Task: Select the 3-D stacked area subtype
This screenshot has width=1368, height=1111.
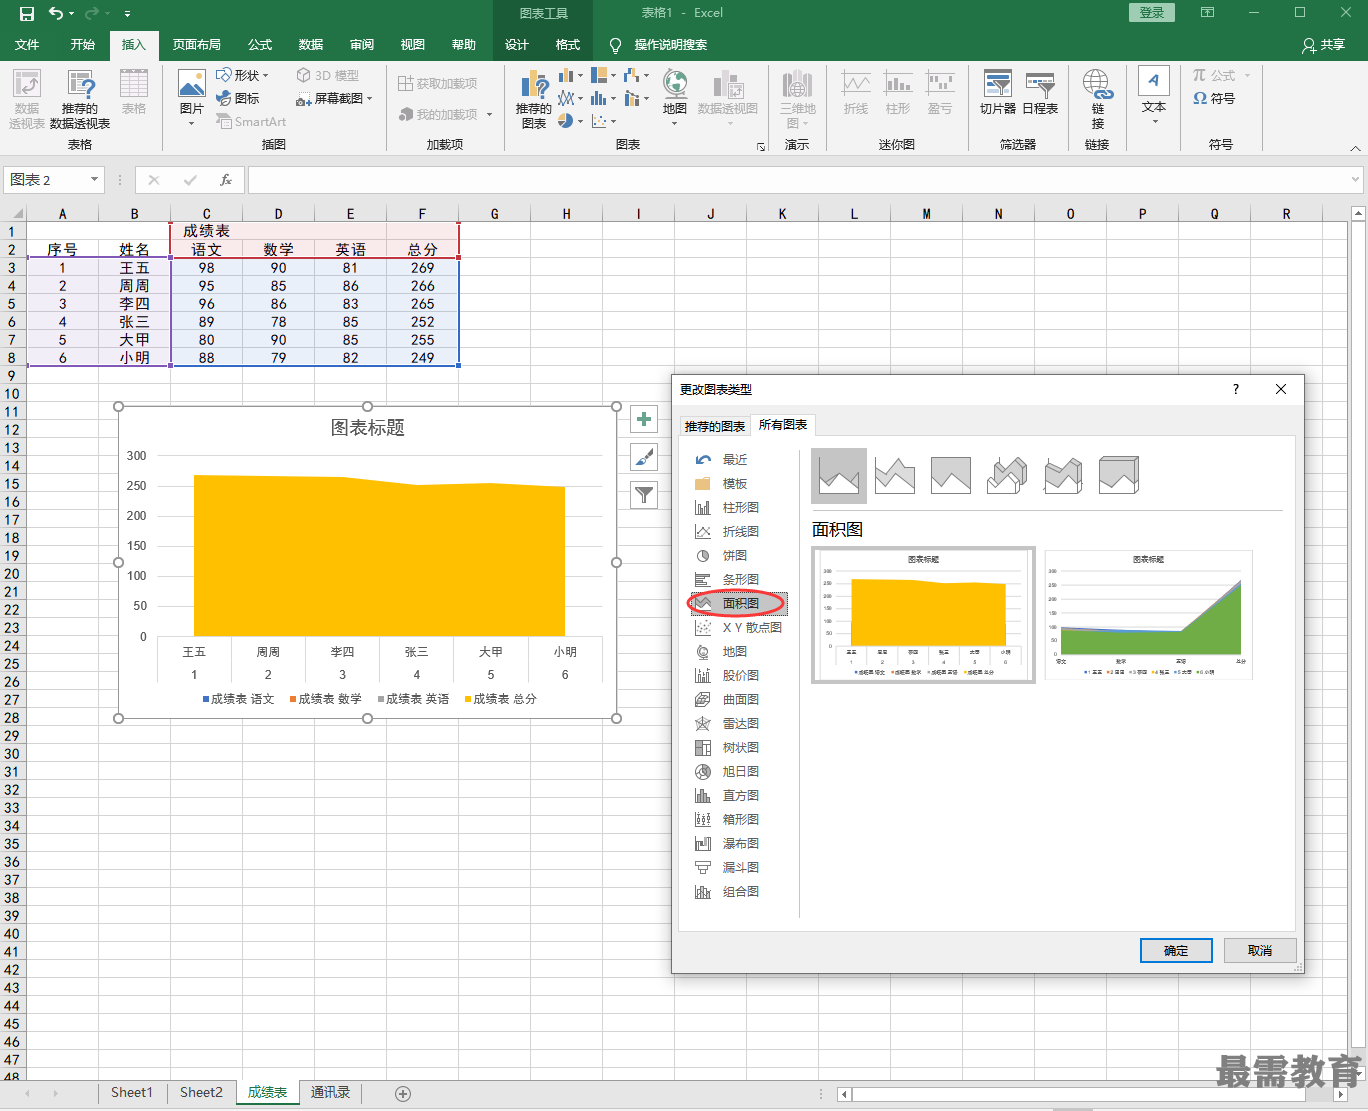Action: pos(1063,475)
